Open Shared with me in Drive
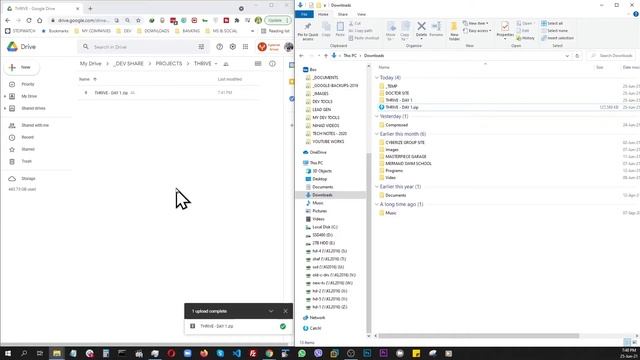The width and height of the screenshot is (640, 360). click(35, 125)
